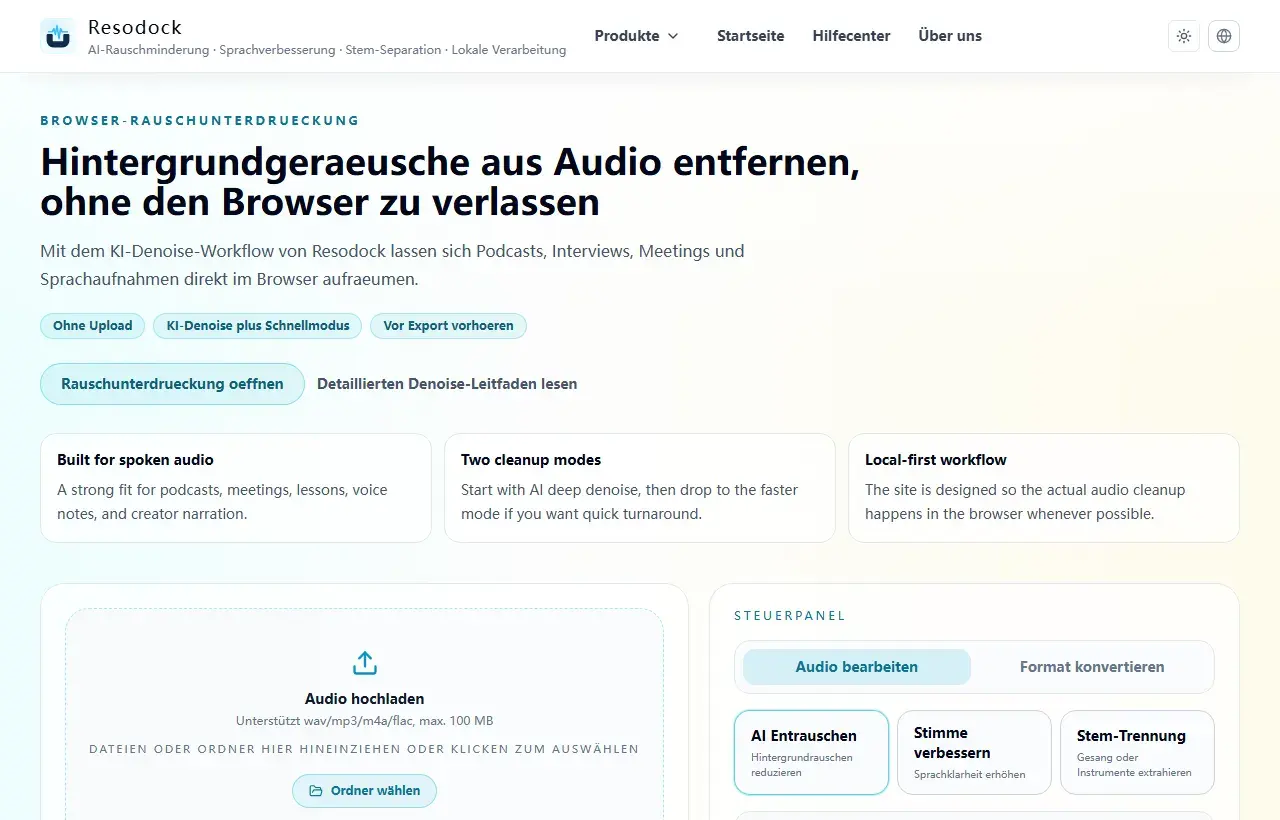Open the language globe icon
Viewport: 1280px width, 820px height.
pyautogui.click(x=1224, y=36)
